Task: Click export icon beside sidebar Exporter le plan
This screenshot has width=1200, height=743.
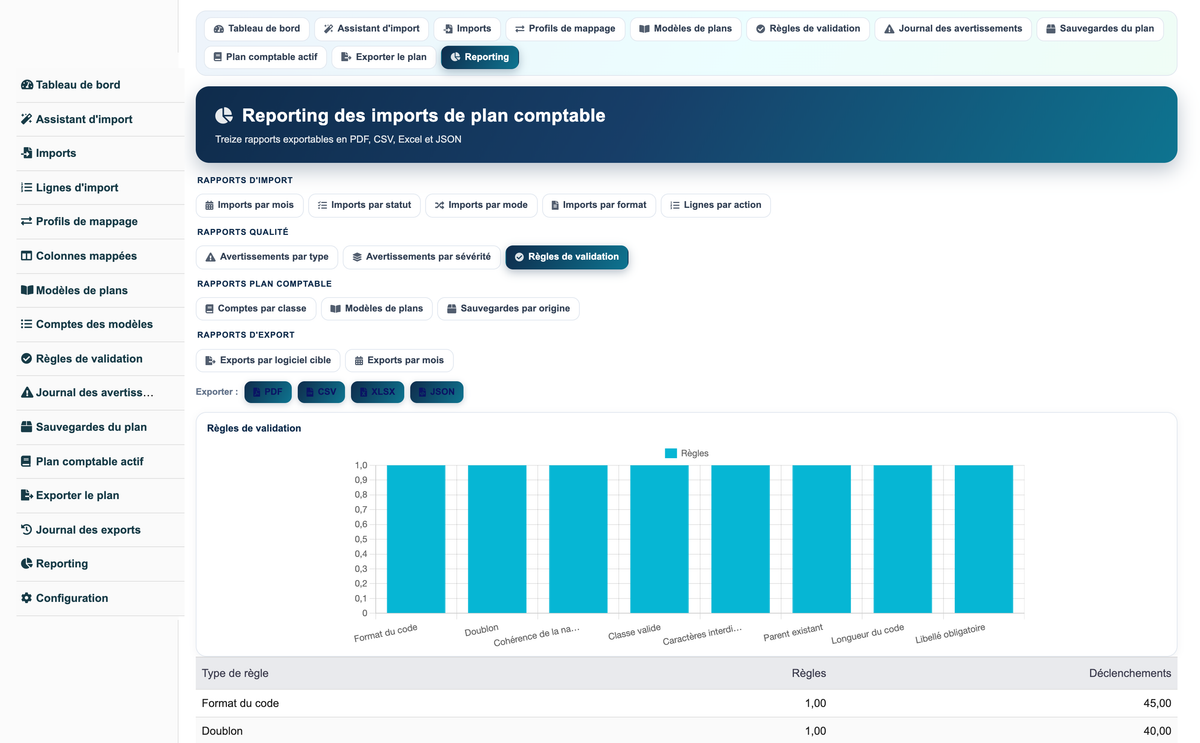Action: (x=27, y=495)
